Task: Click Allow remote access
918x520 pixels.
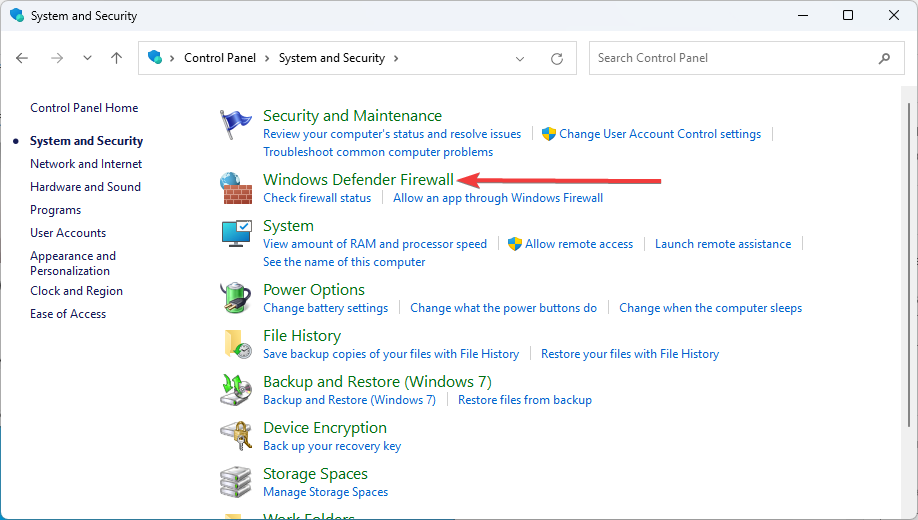Action: click(x=578, y=244)
